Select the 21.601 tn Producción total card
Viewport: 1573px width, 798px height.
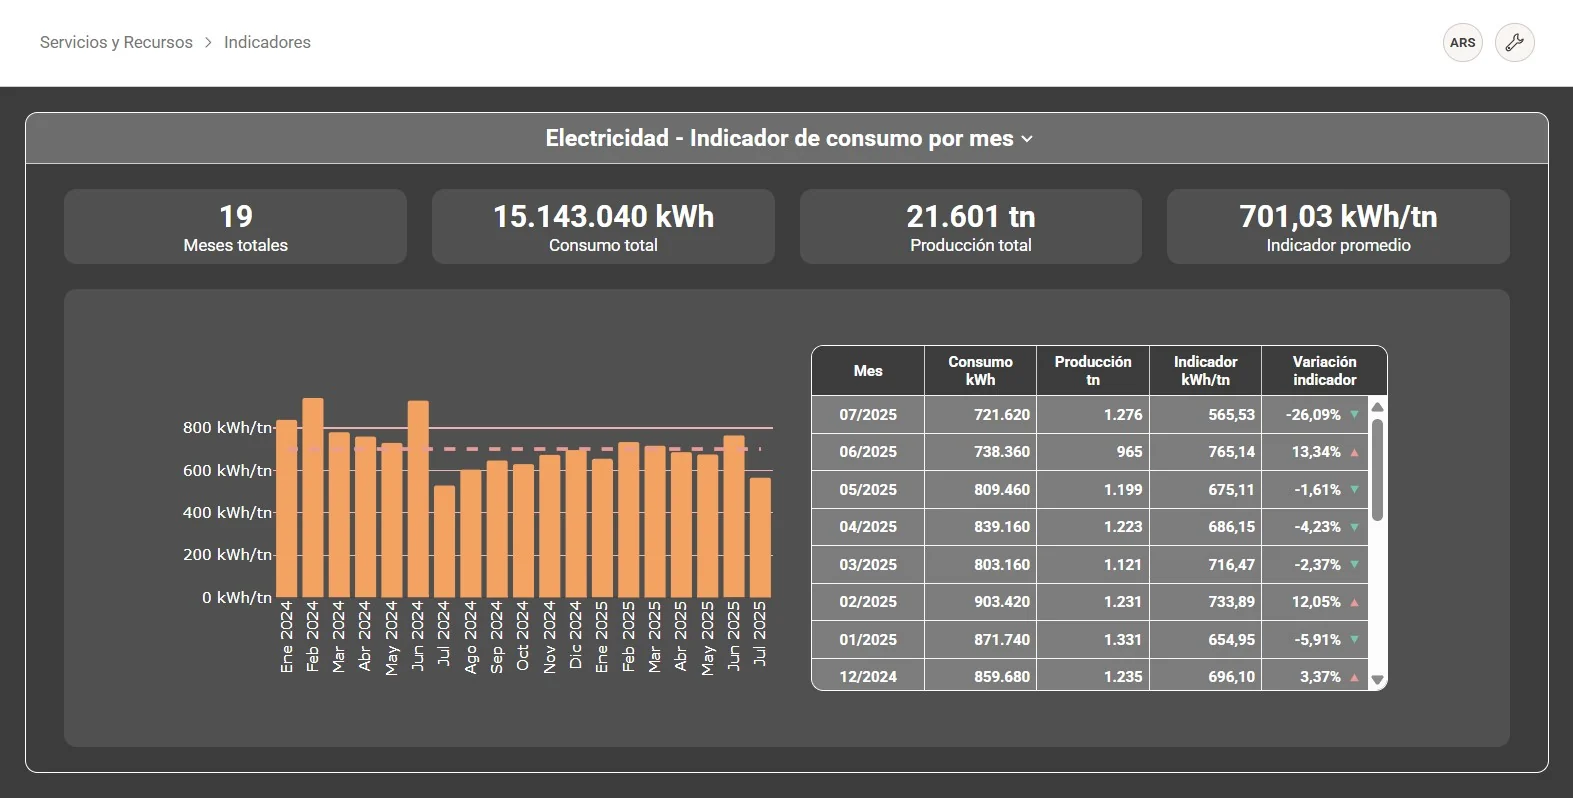[970, 227]
